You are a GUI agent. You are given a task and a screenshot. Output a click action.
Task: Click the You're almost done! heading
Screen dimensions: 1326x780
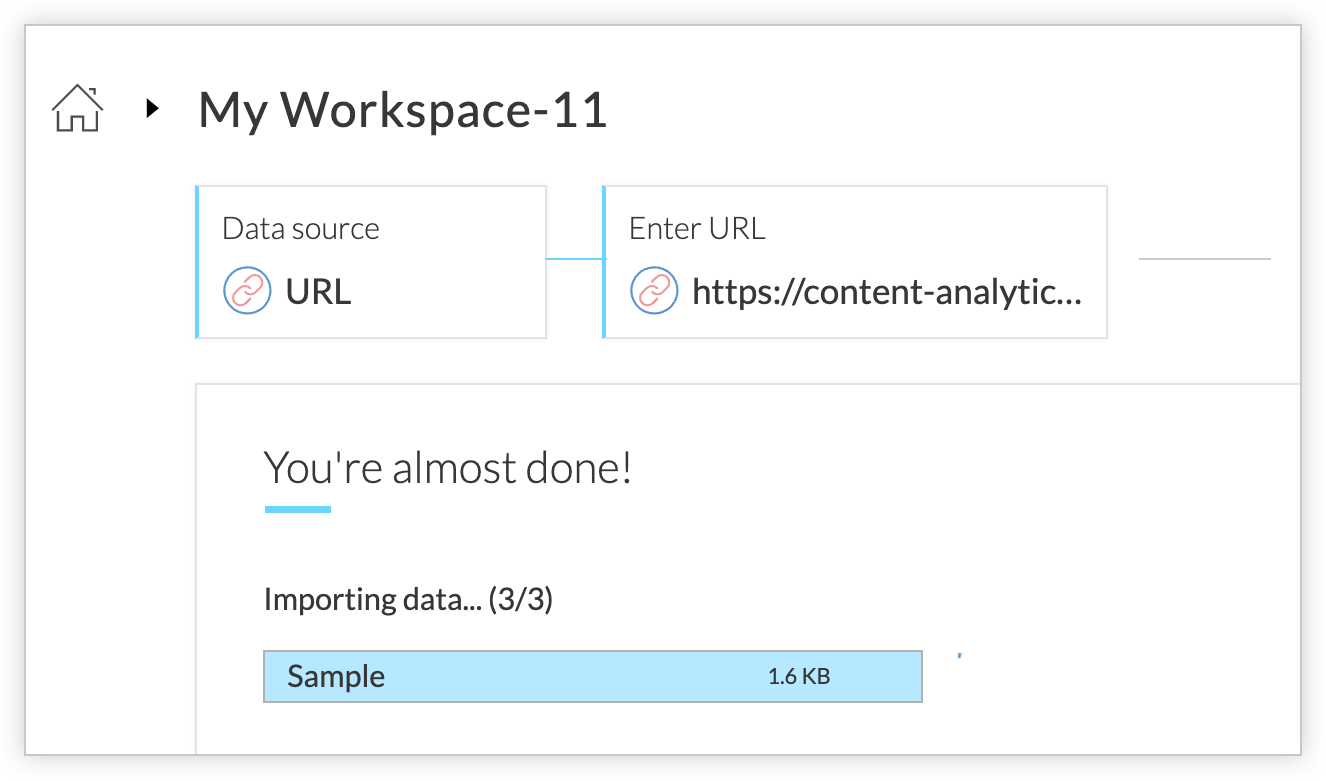447,467
